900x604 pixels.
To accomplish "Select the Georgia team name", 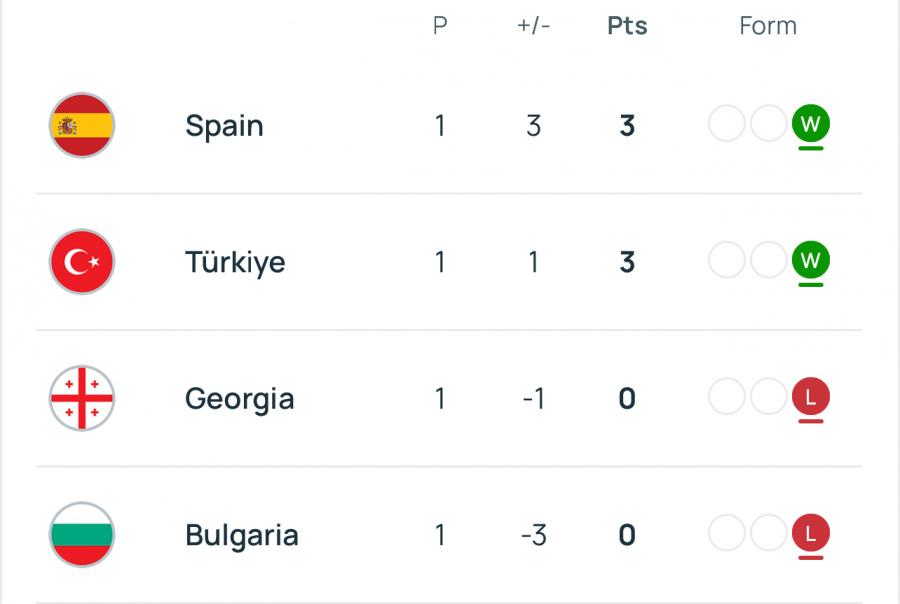I will 239,400.
